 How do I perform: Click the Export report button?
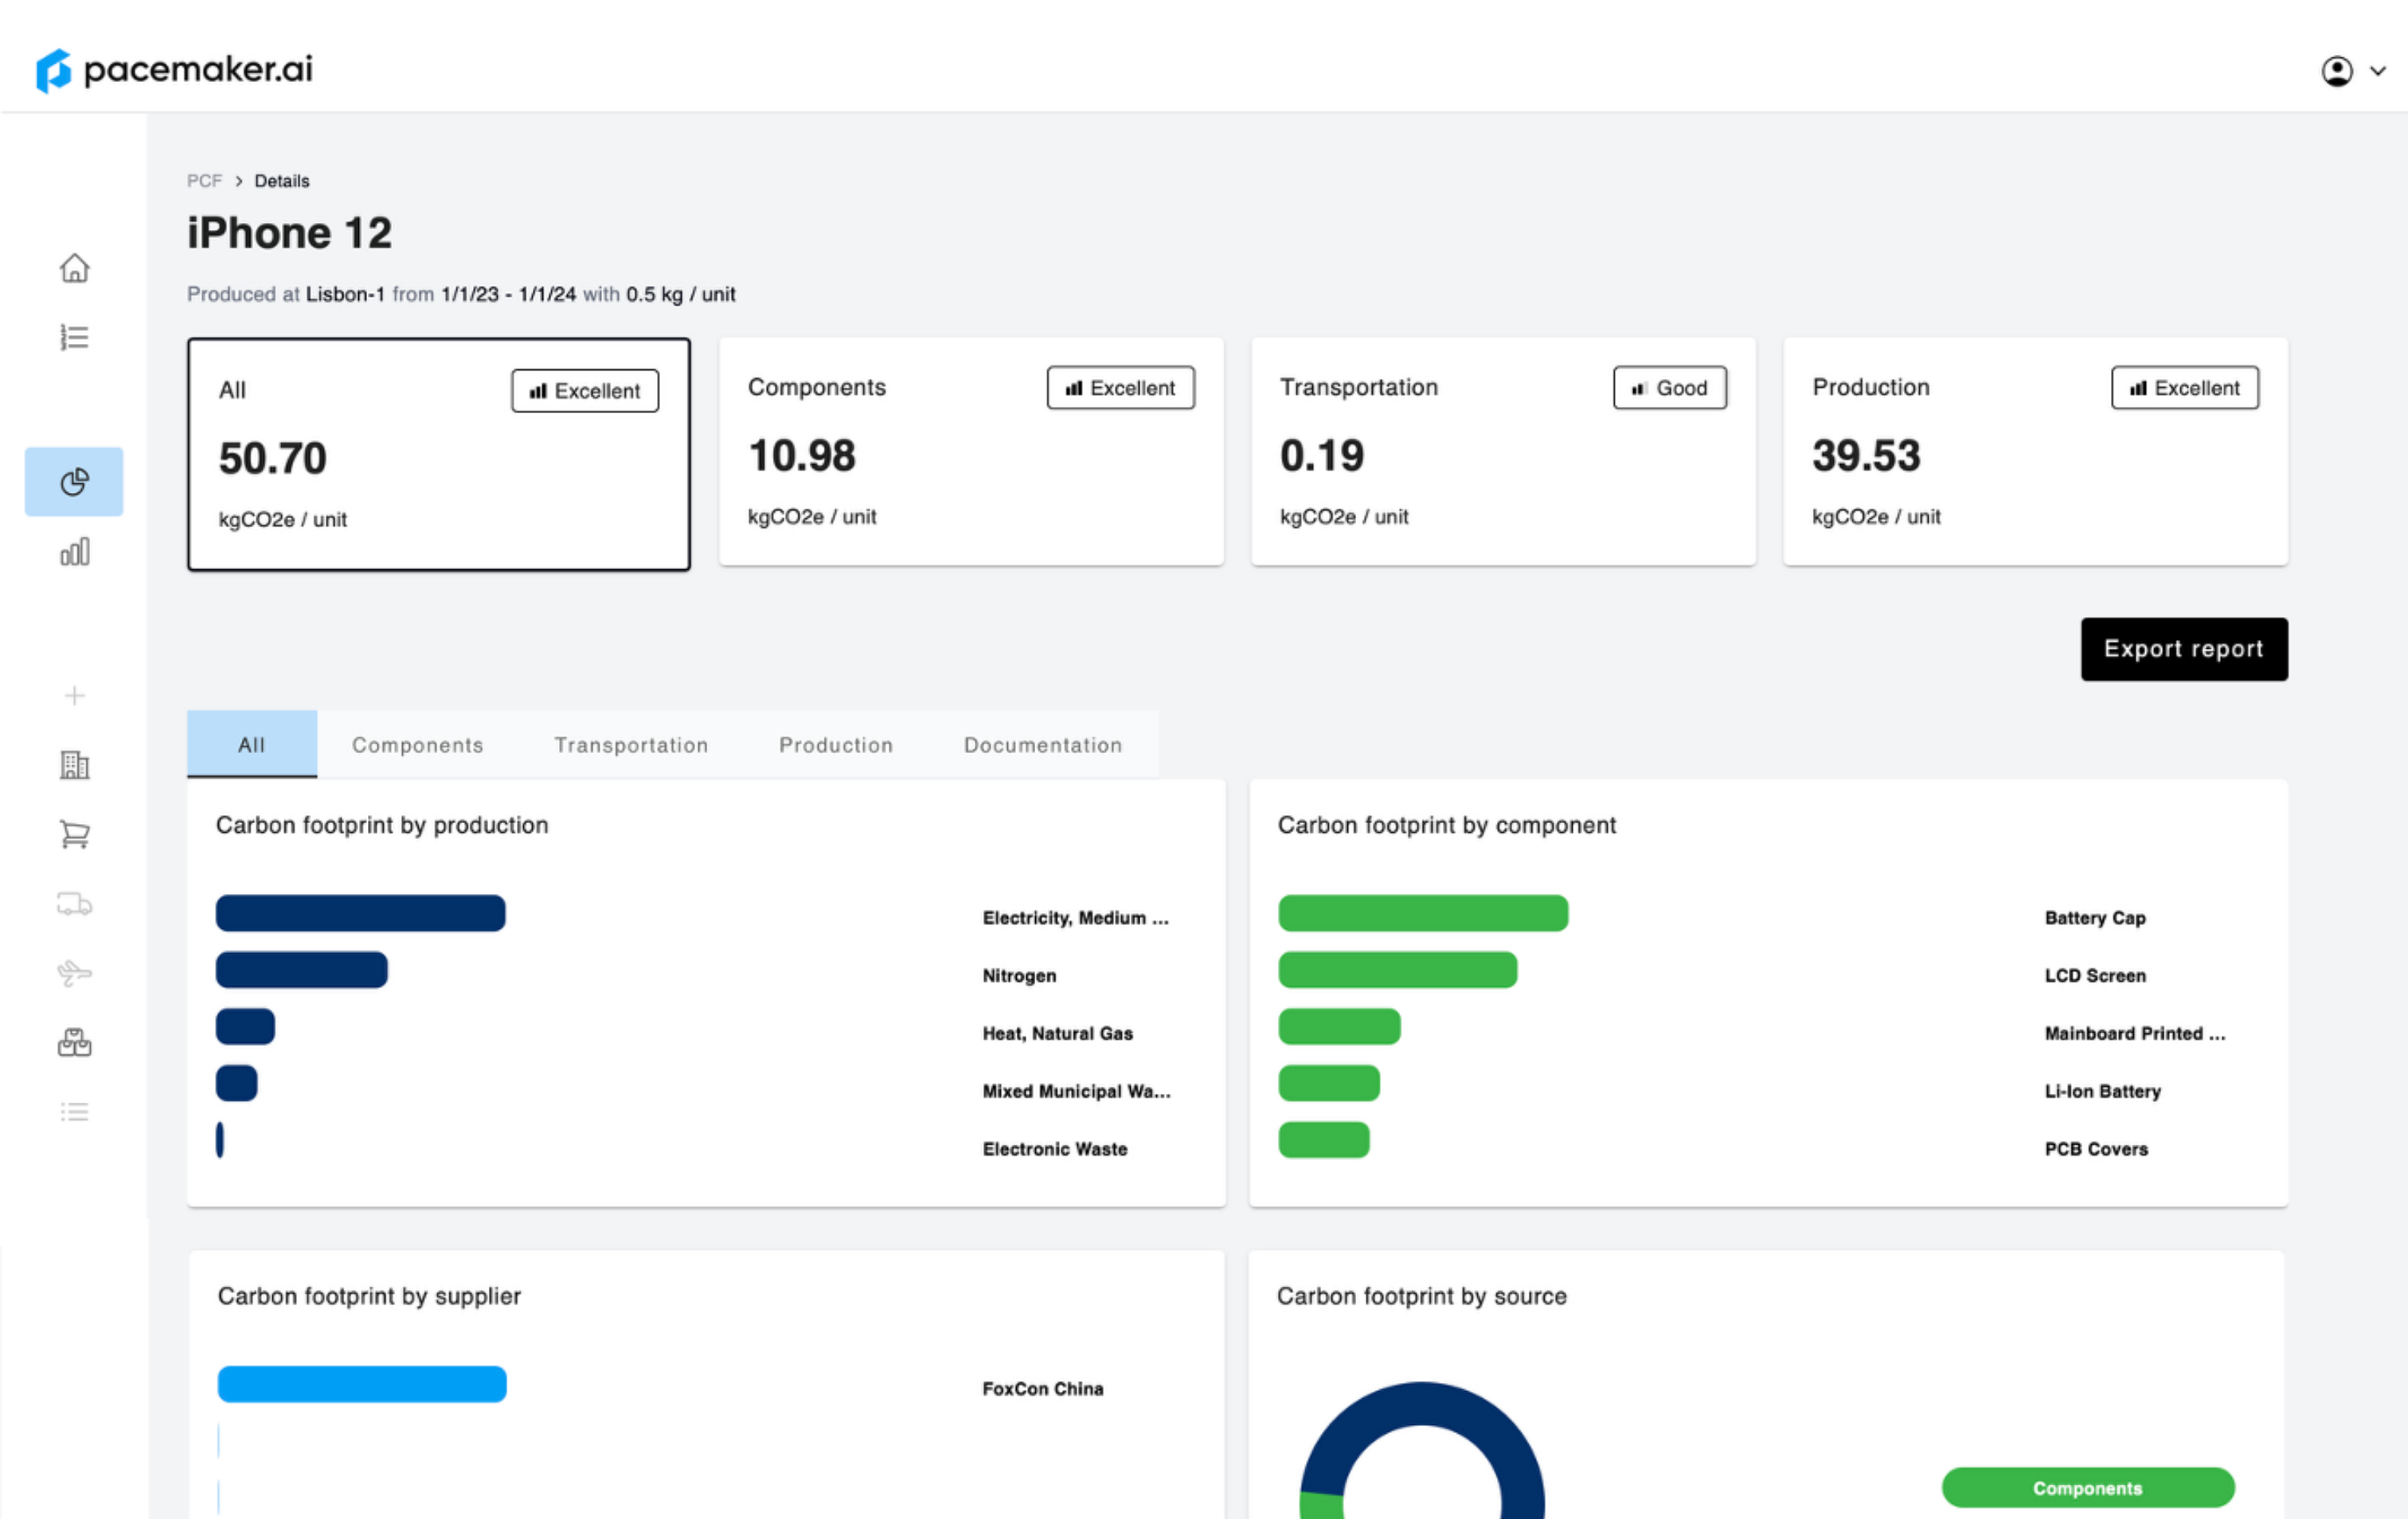tap(2184, 649)
